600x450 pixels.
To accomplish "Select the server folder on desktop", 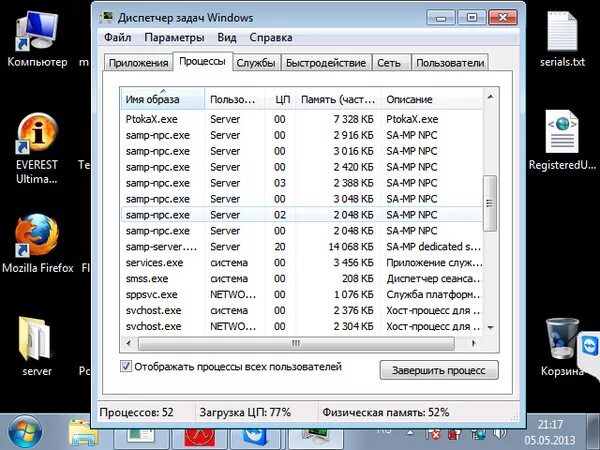I will (36, 346).
